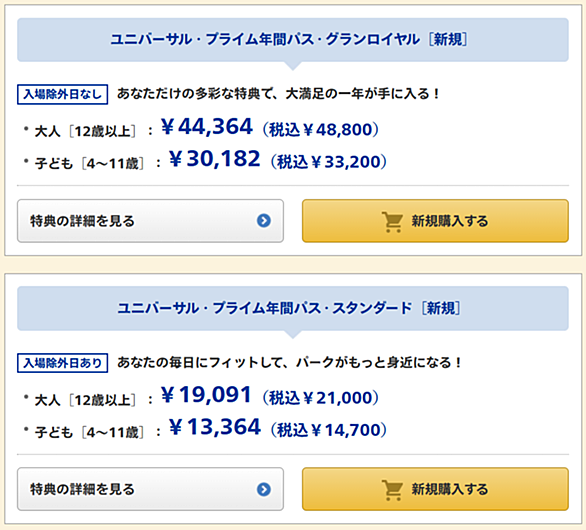Click the tagline あなただけの多彩な特典で、大満足の一年が手に入る！
Viewport: 586px width, 530px height.
coord(279,93)
